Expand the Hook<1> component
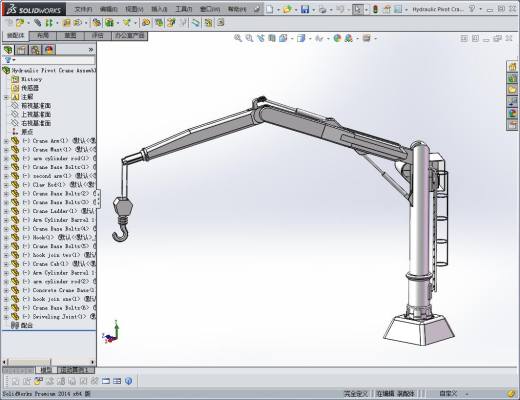 point(6,238)
